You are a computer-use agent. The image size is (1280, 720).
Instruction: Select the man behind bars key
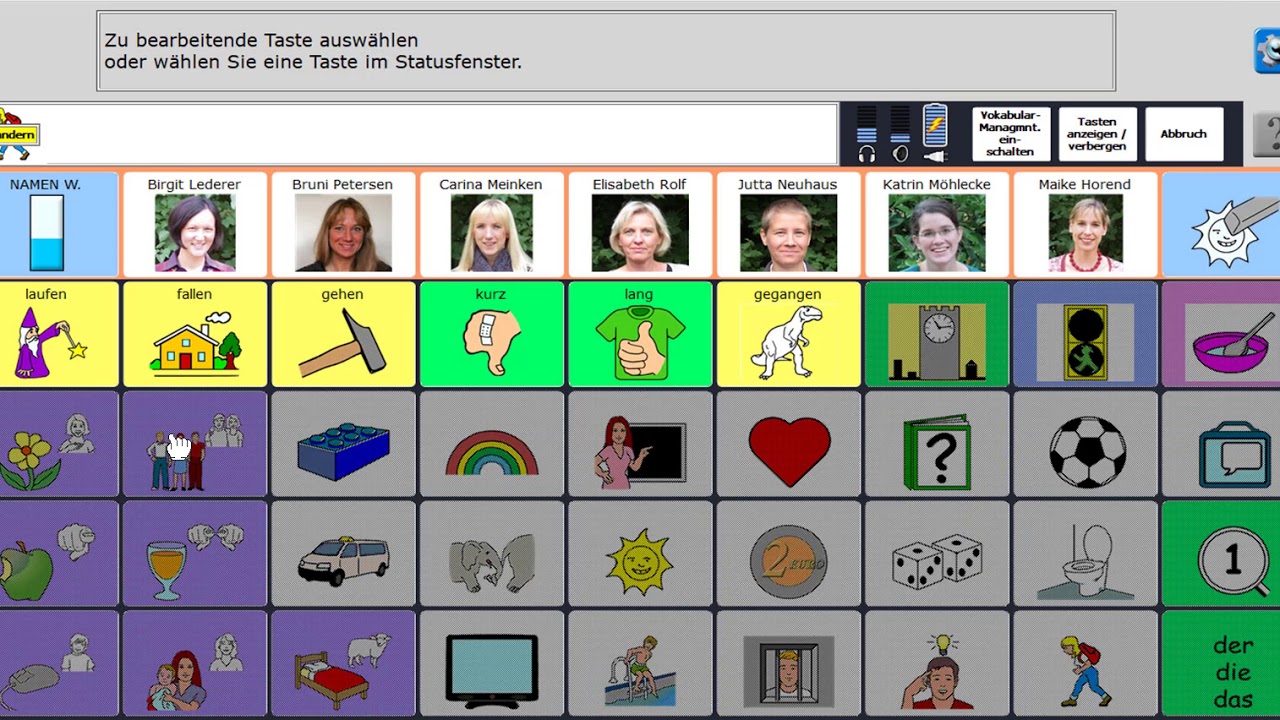point(788,664)
